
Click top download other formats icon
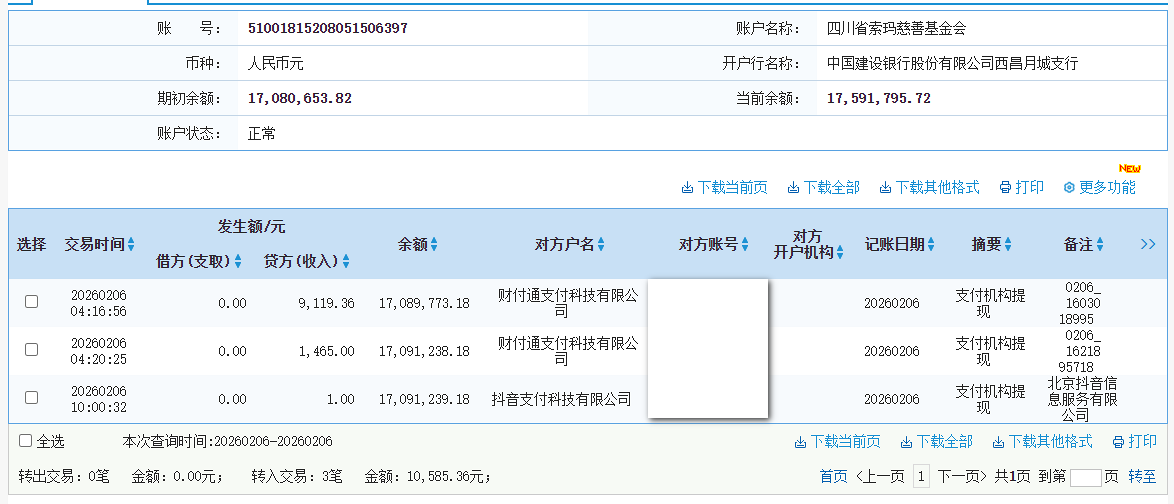[885, 188]
